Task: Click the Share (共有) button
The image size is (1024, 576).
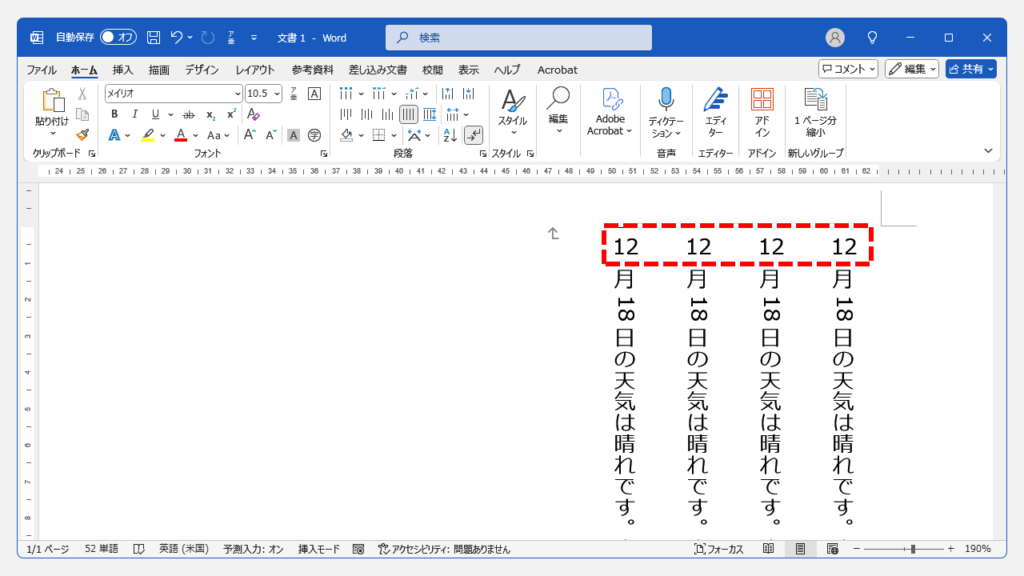Action: click(970, 69)
